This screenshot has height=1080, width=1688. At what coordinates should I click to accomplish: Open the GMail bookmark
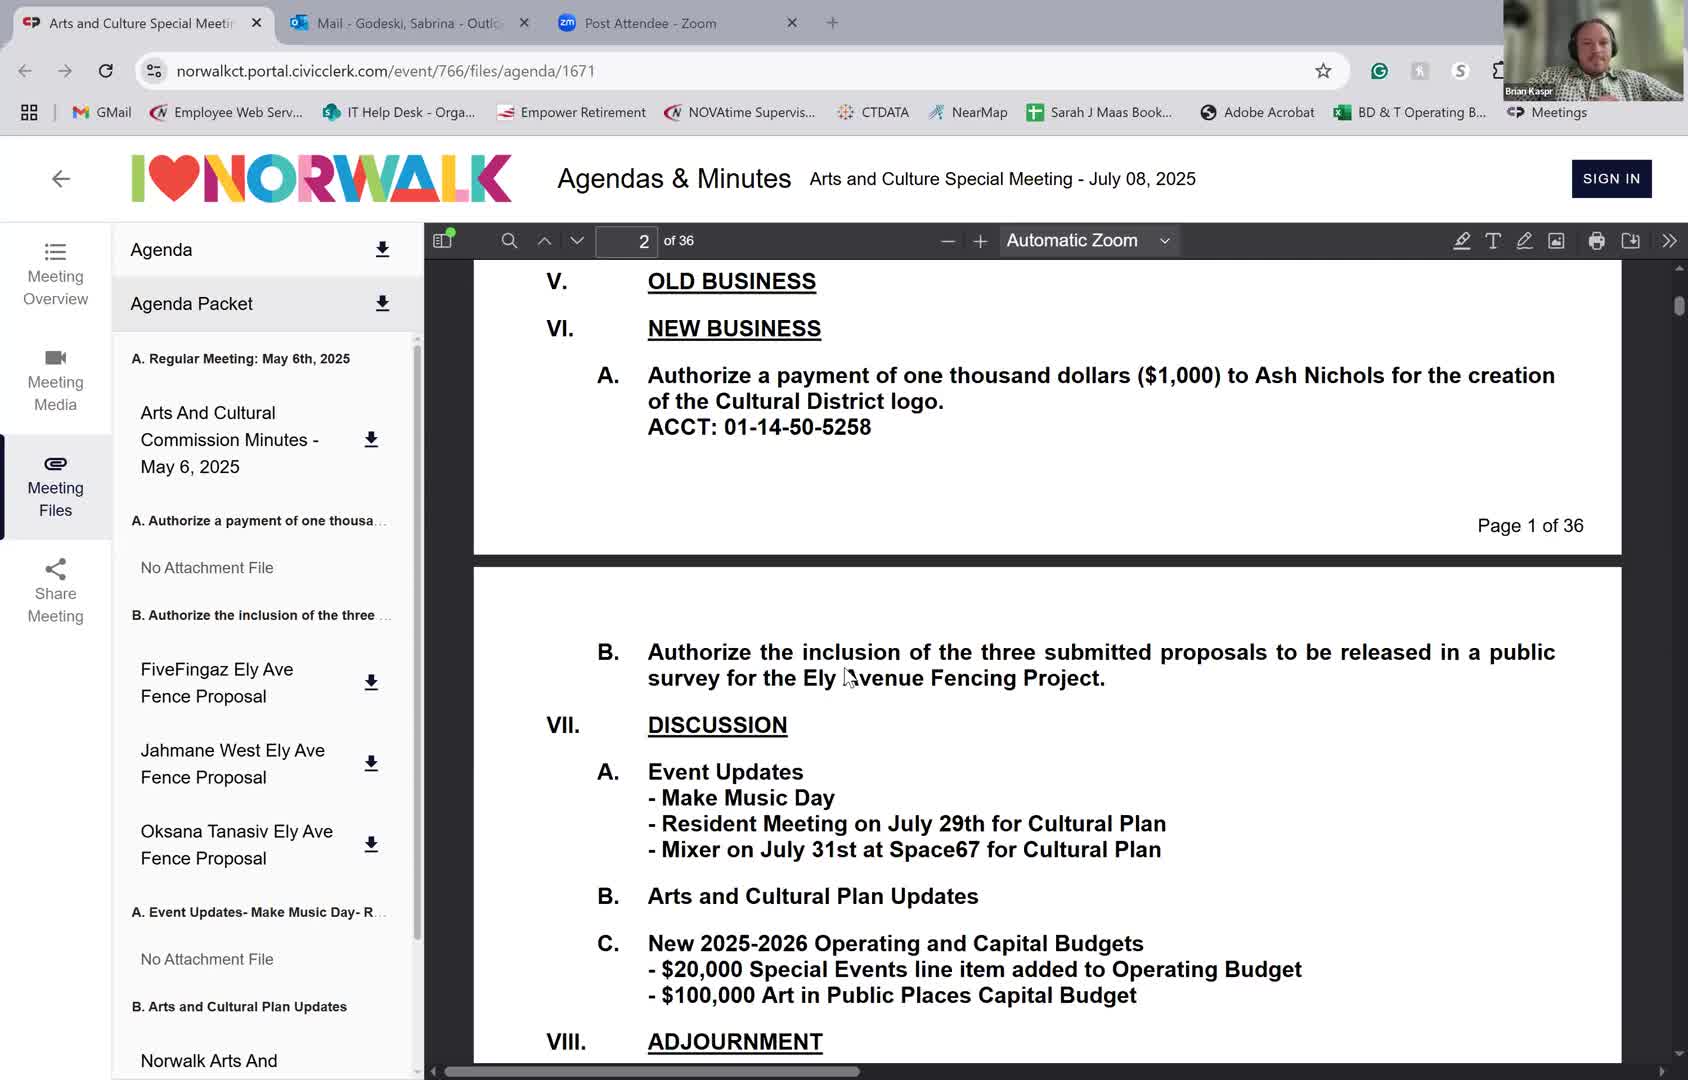[102, 112]
